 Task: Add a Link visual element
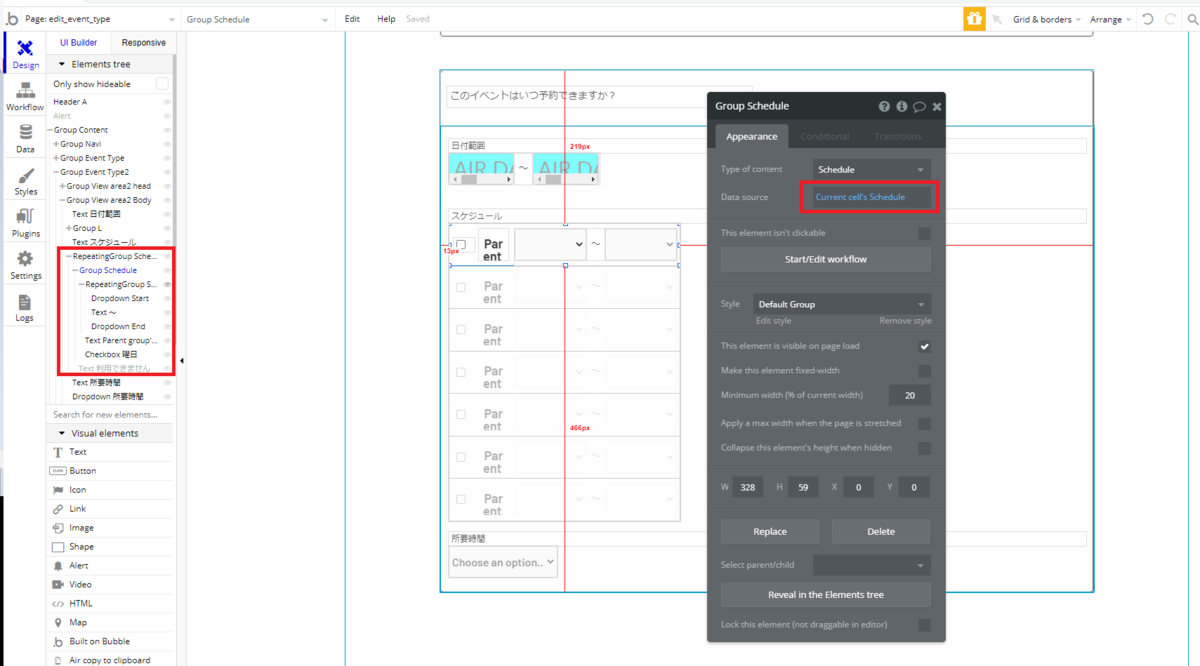pyautogui.click(x=110, y=509)
